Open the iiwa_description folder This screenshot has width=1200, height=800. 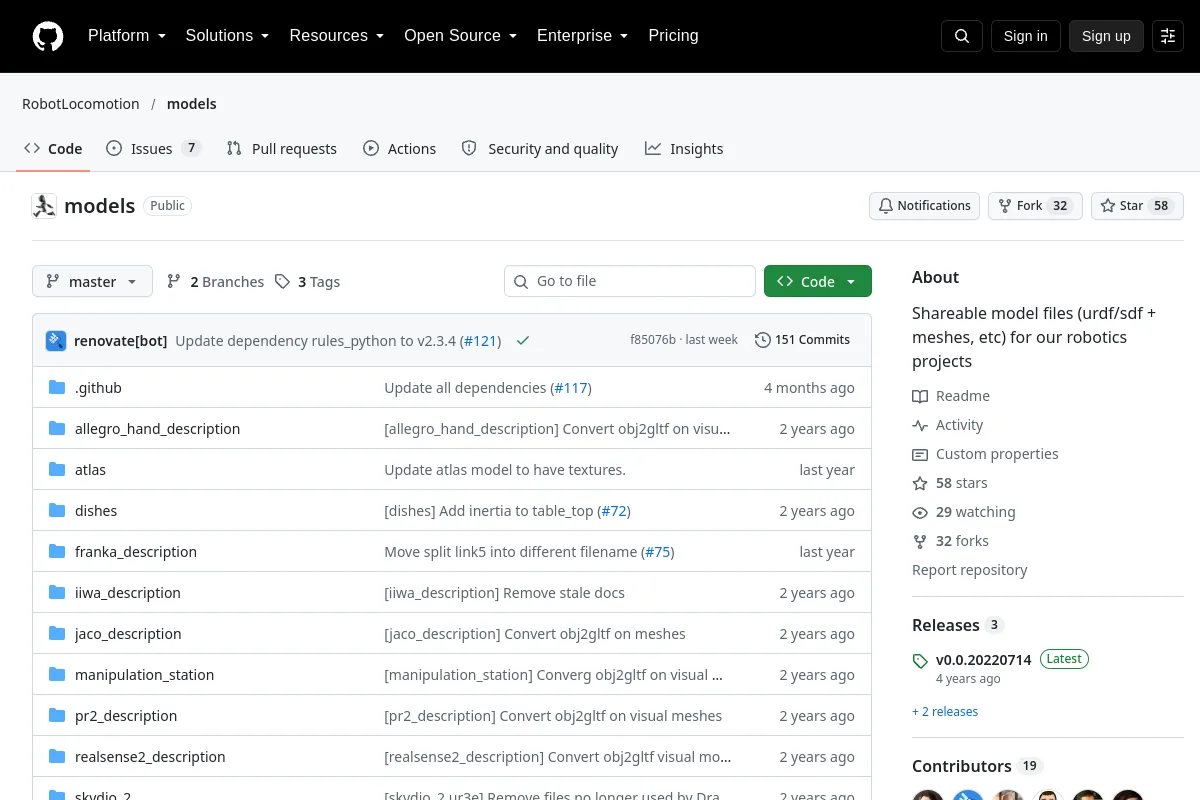(128, 593)
